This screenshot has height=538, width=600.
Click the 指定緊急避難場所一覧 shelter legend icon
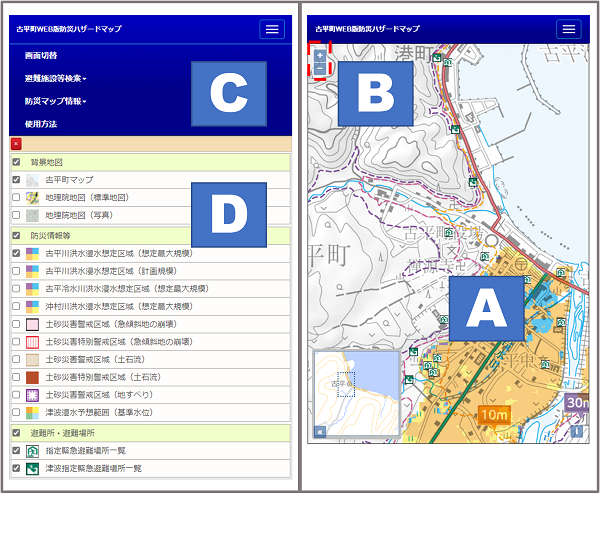pyautogui.click(x=32, y=451)
